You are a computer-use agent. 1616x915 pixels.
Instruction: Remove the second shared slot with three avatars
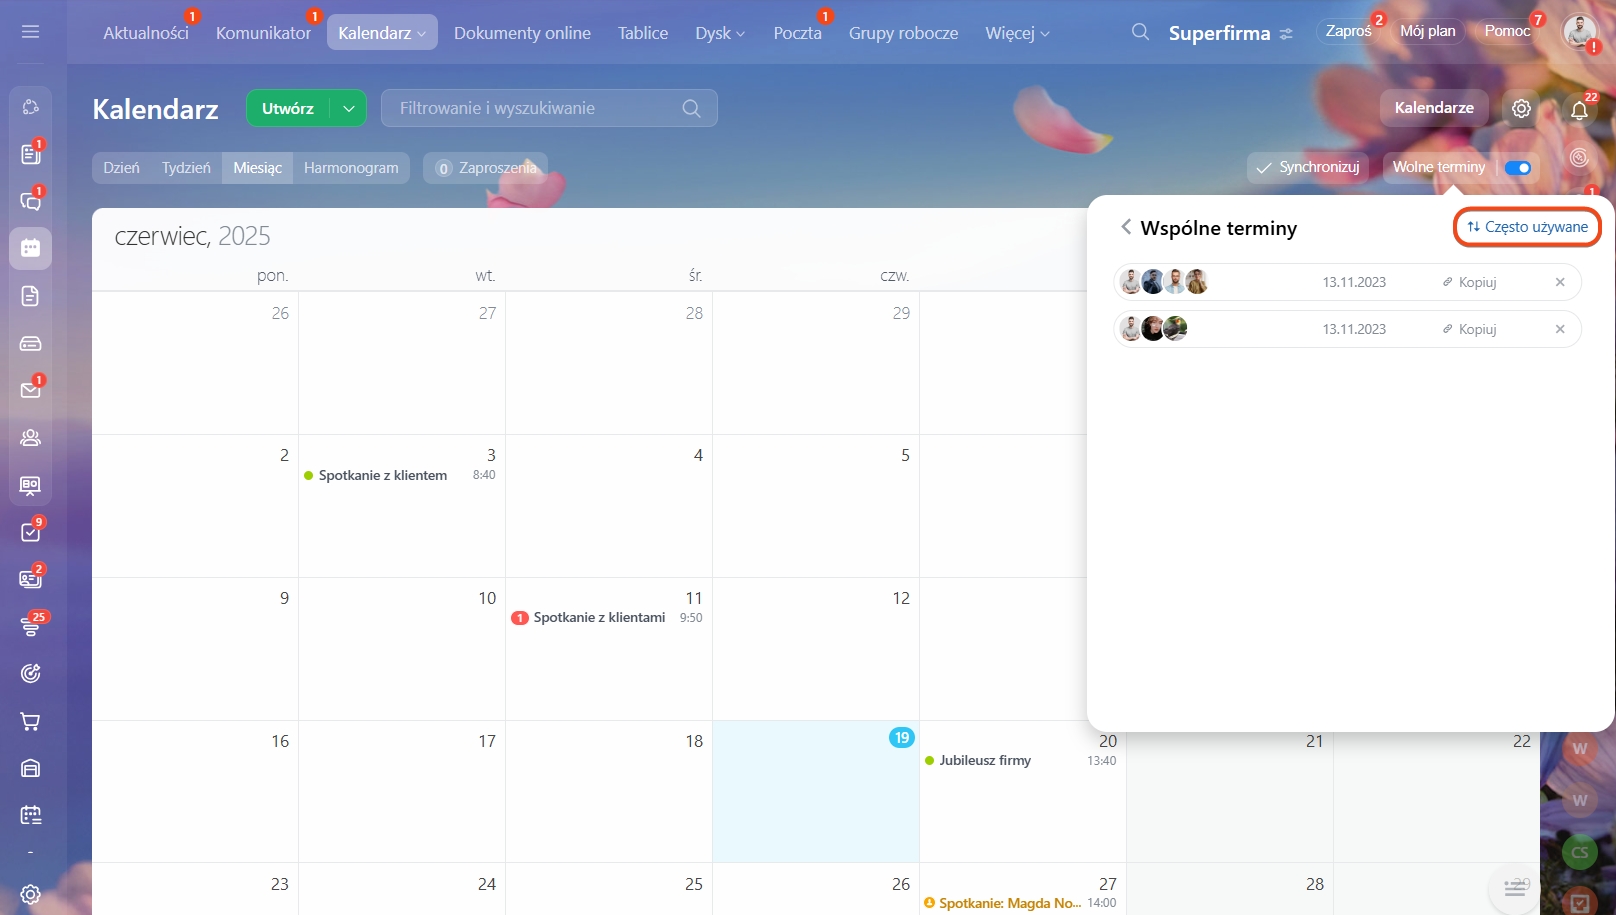(1560, 329)
